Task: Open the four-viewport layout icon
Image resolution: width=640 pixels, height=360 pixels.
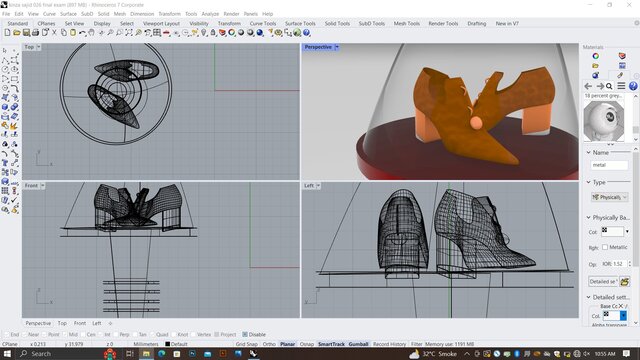Action: click(157, 33)
